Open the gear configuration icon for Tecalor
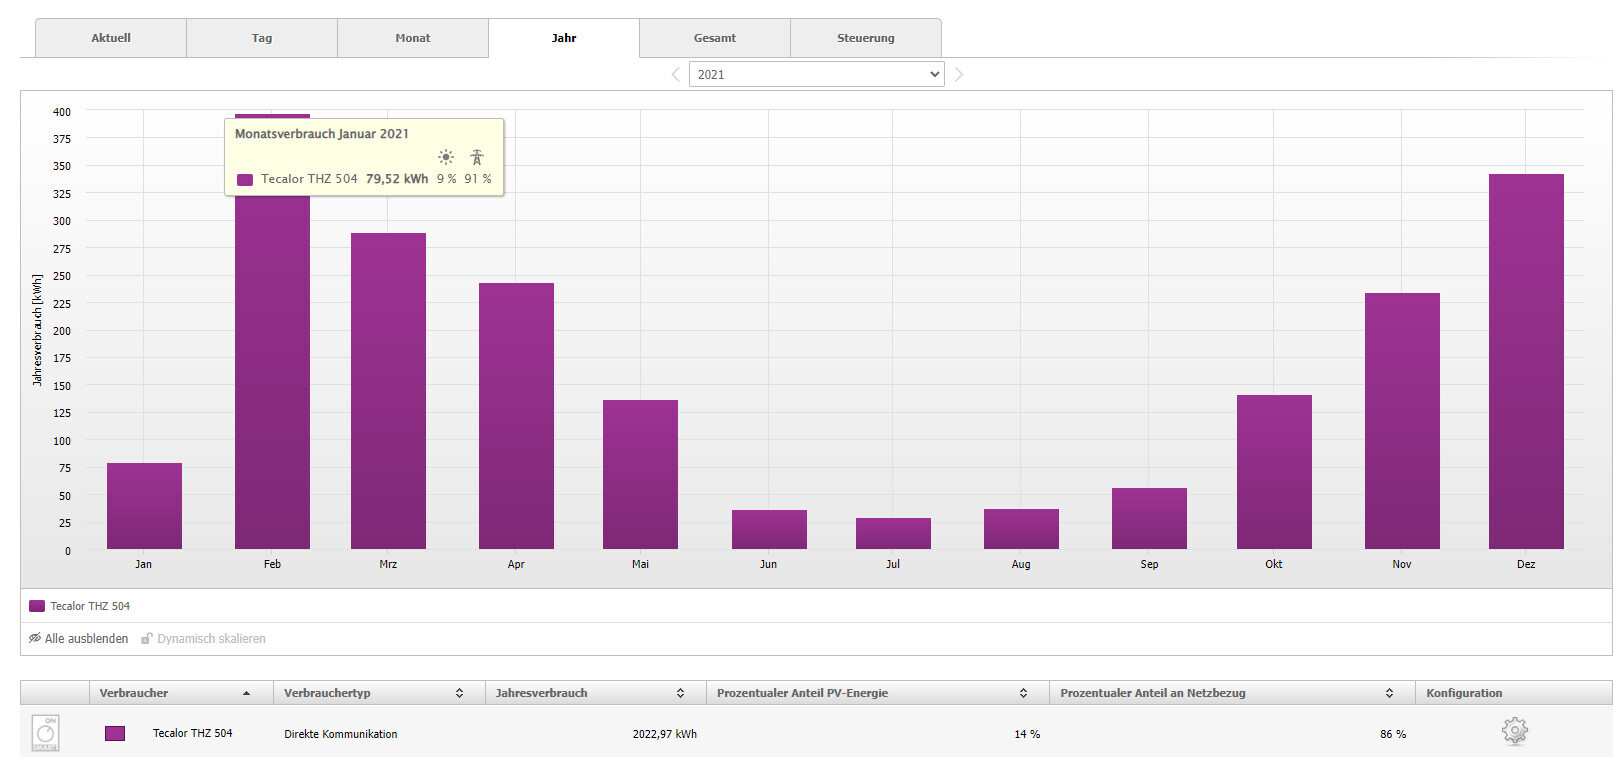Image resolution: width=1621 pixels, height=757 pixels. coord(1514,732)
